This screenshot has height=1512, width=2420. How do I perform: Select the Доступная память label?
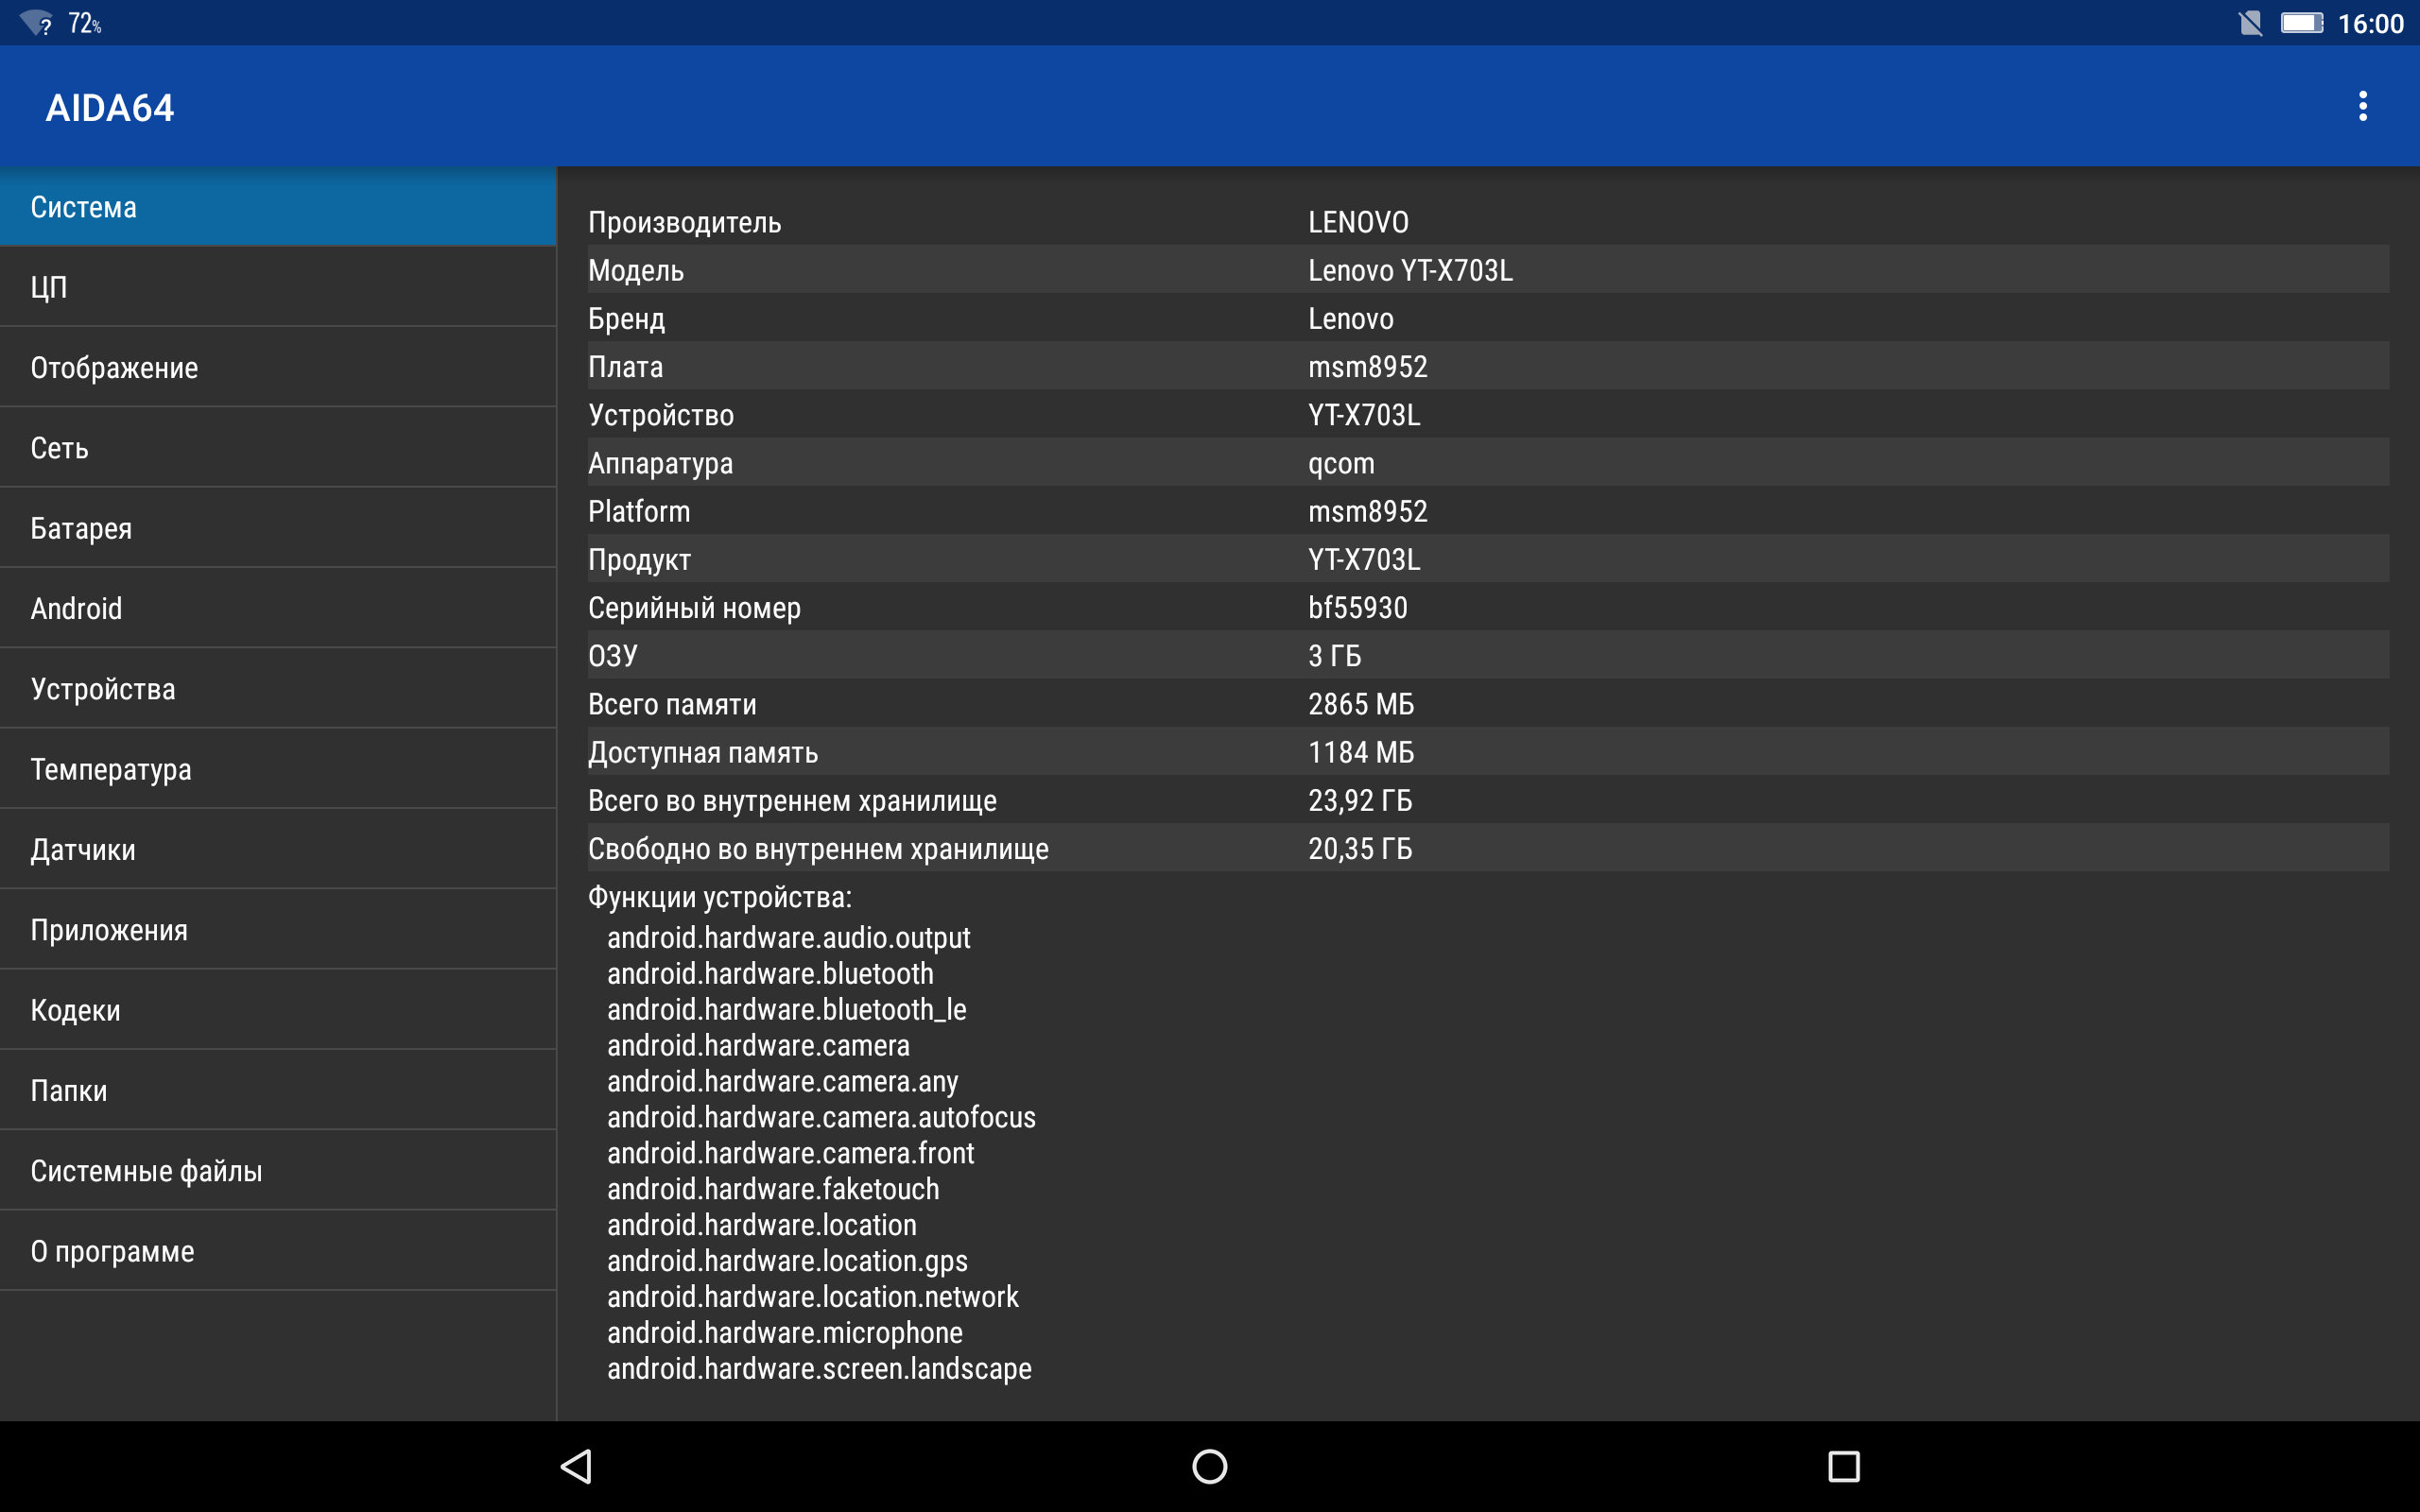click(703, 752)
